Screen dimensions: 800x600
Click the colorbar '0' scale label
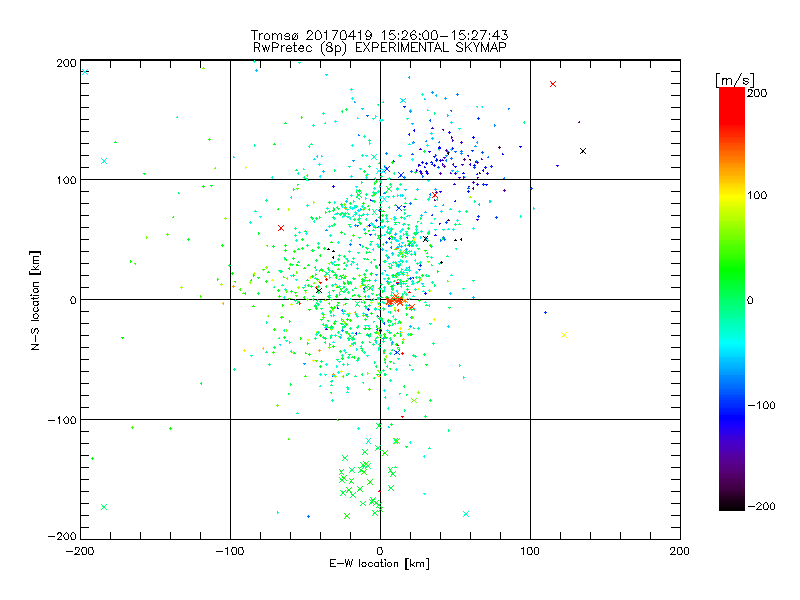coord(750,300)
